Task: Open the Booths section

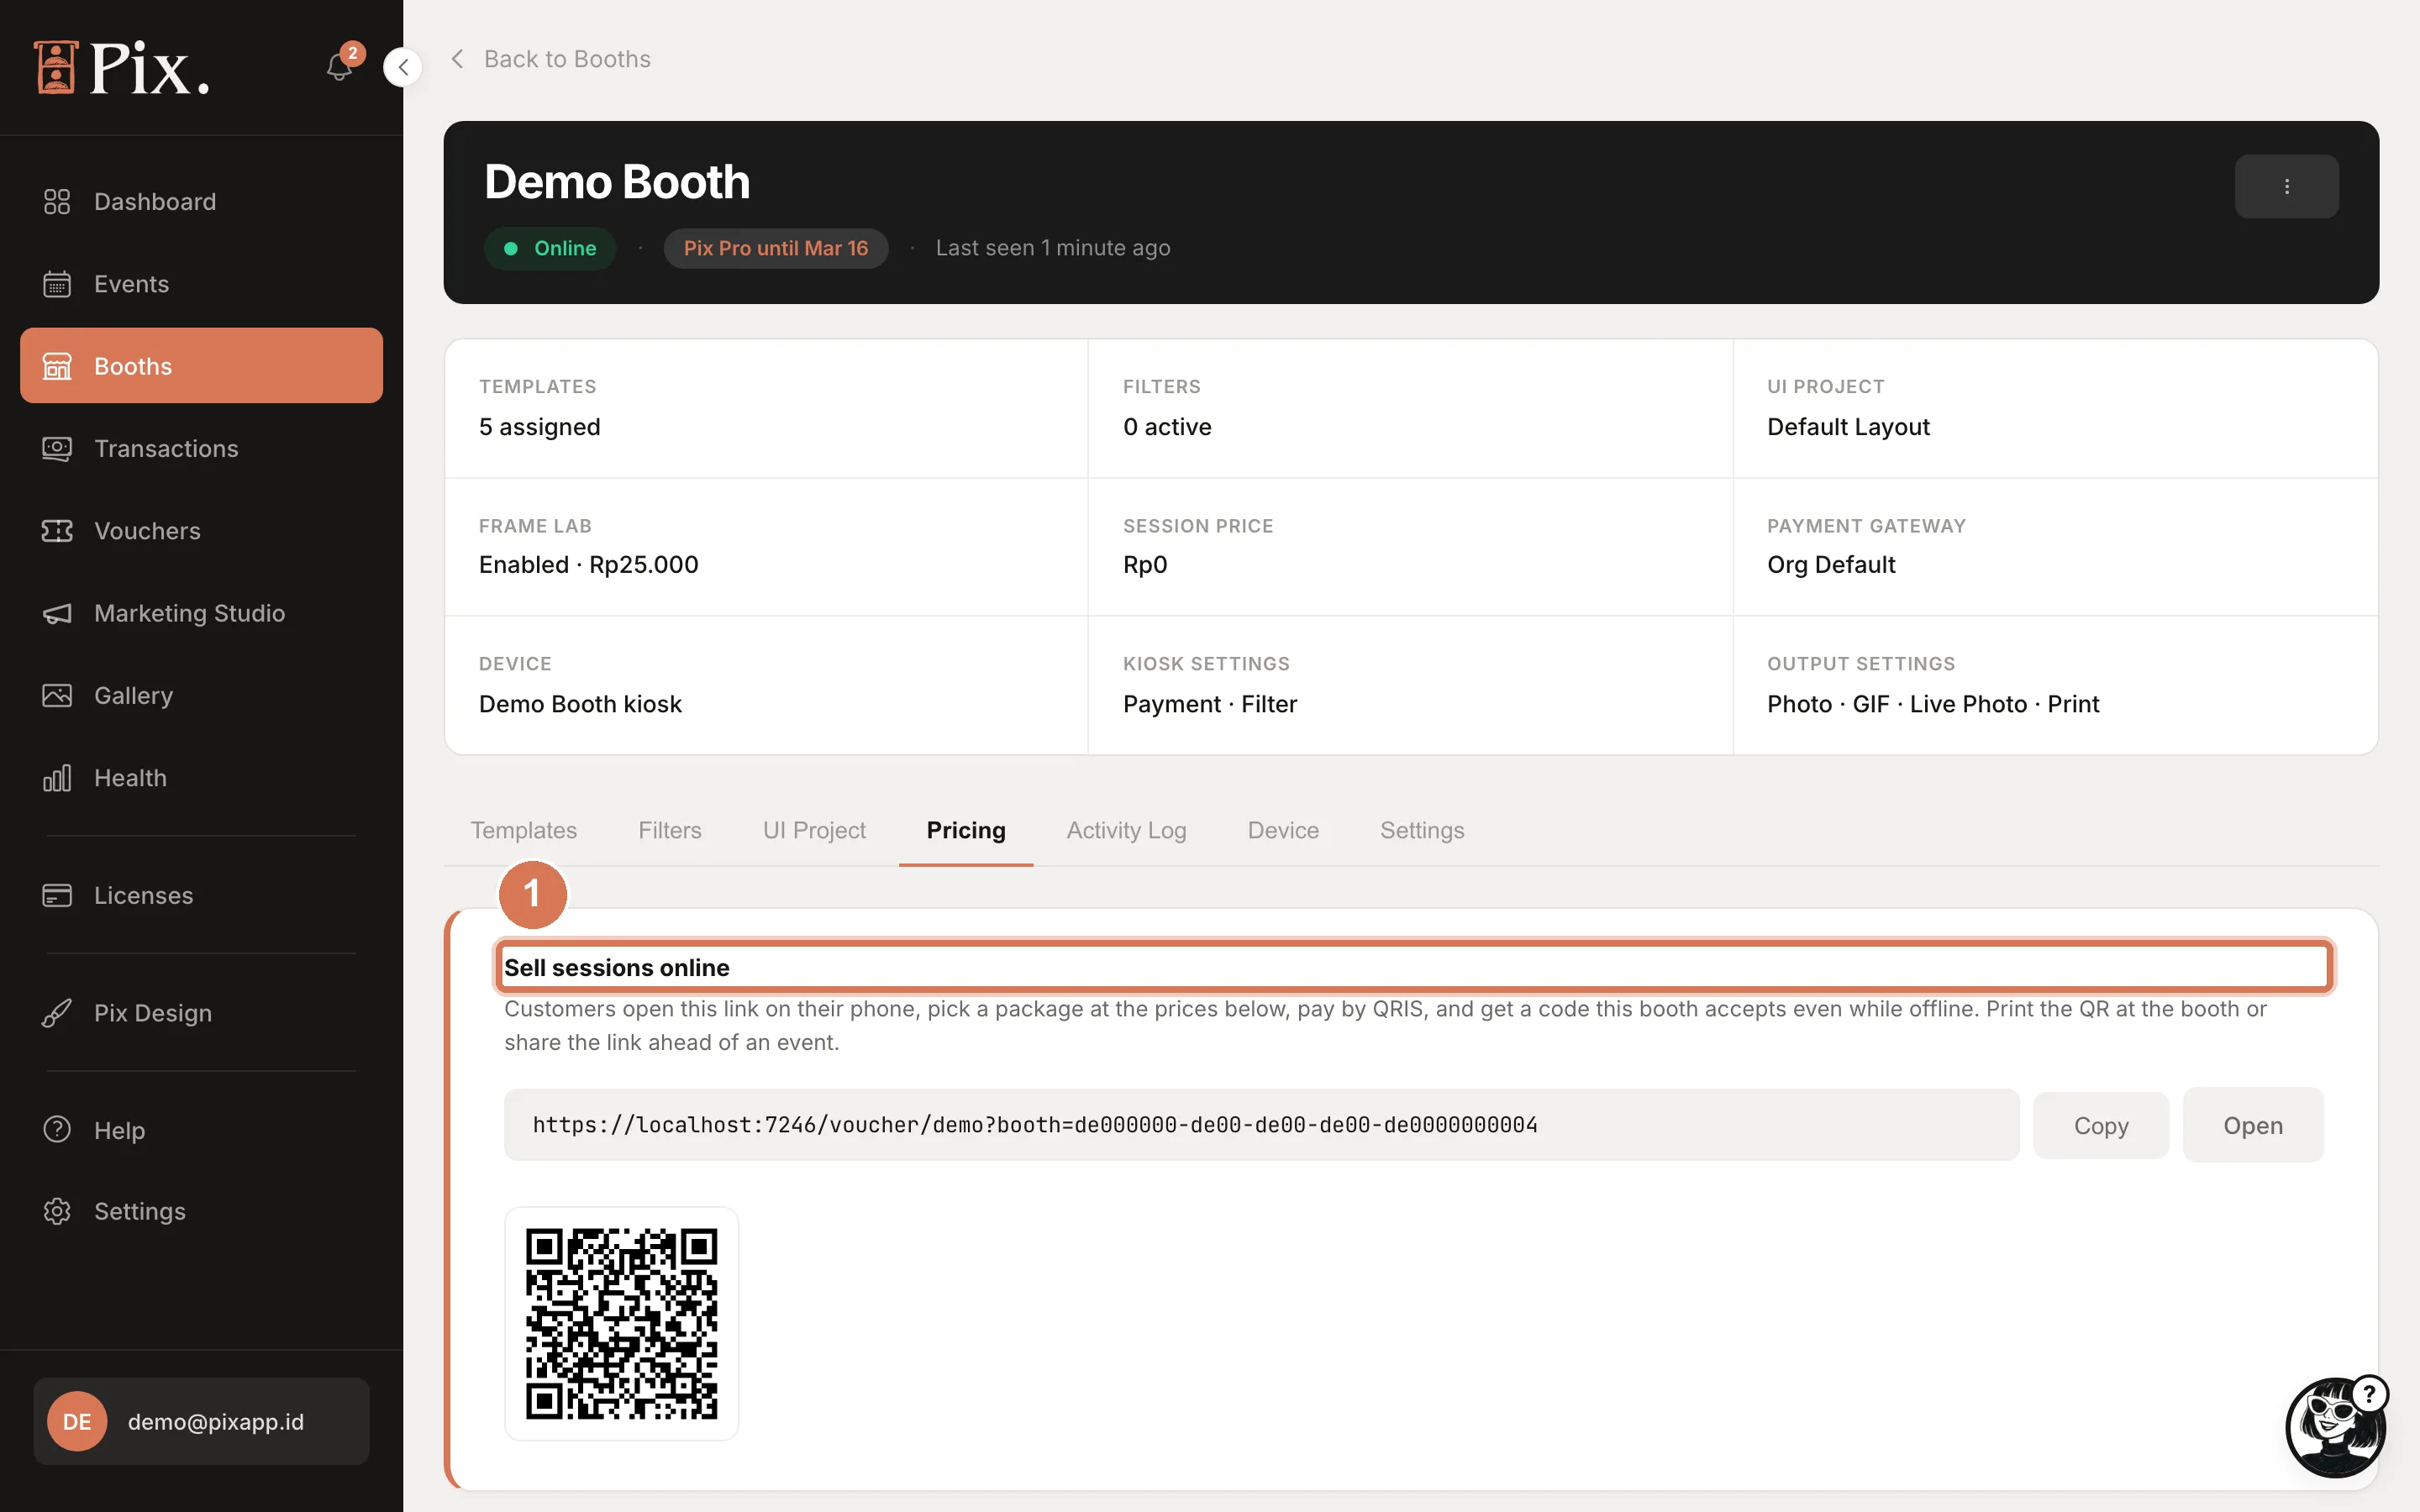Action: pyautogui.click(x=201, y=366)
